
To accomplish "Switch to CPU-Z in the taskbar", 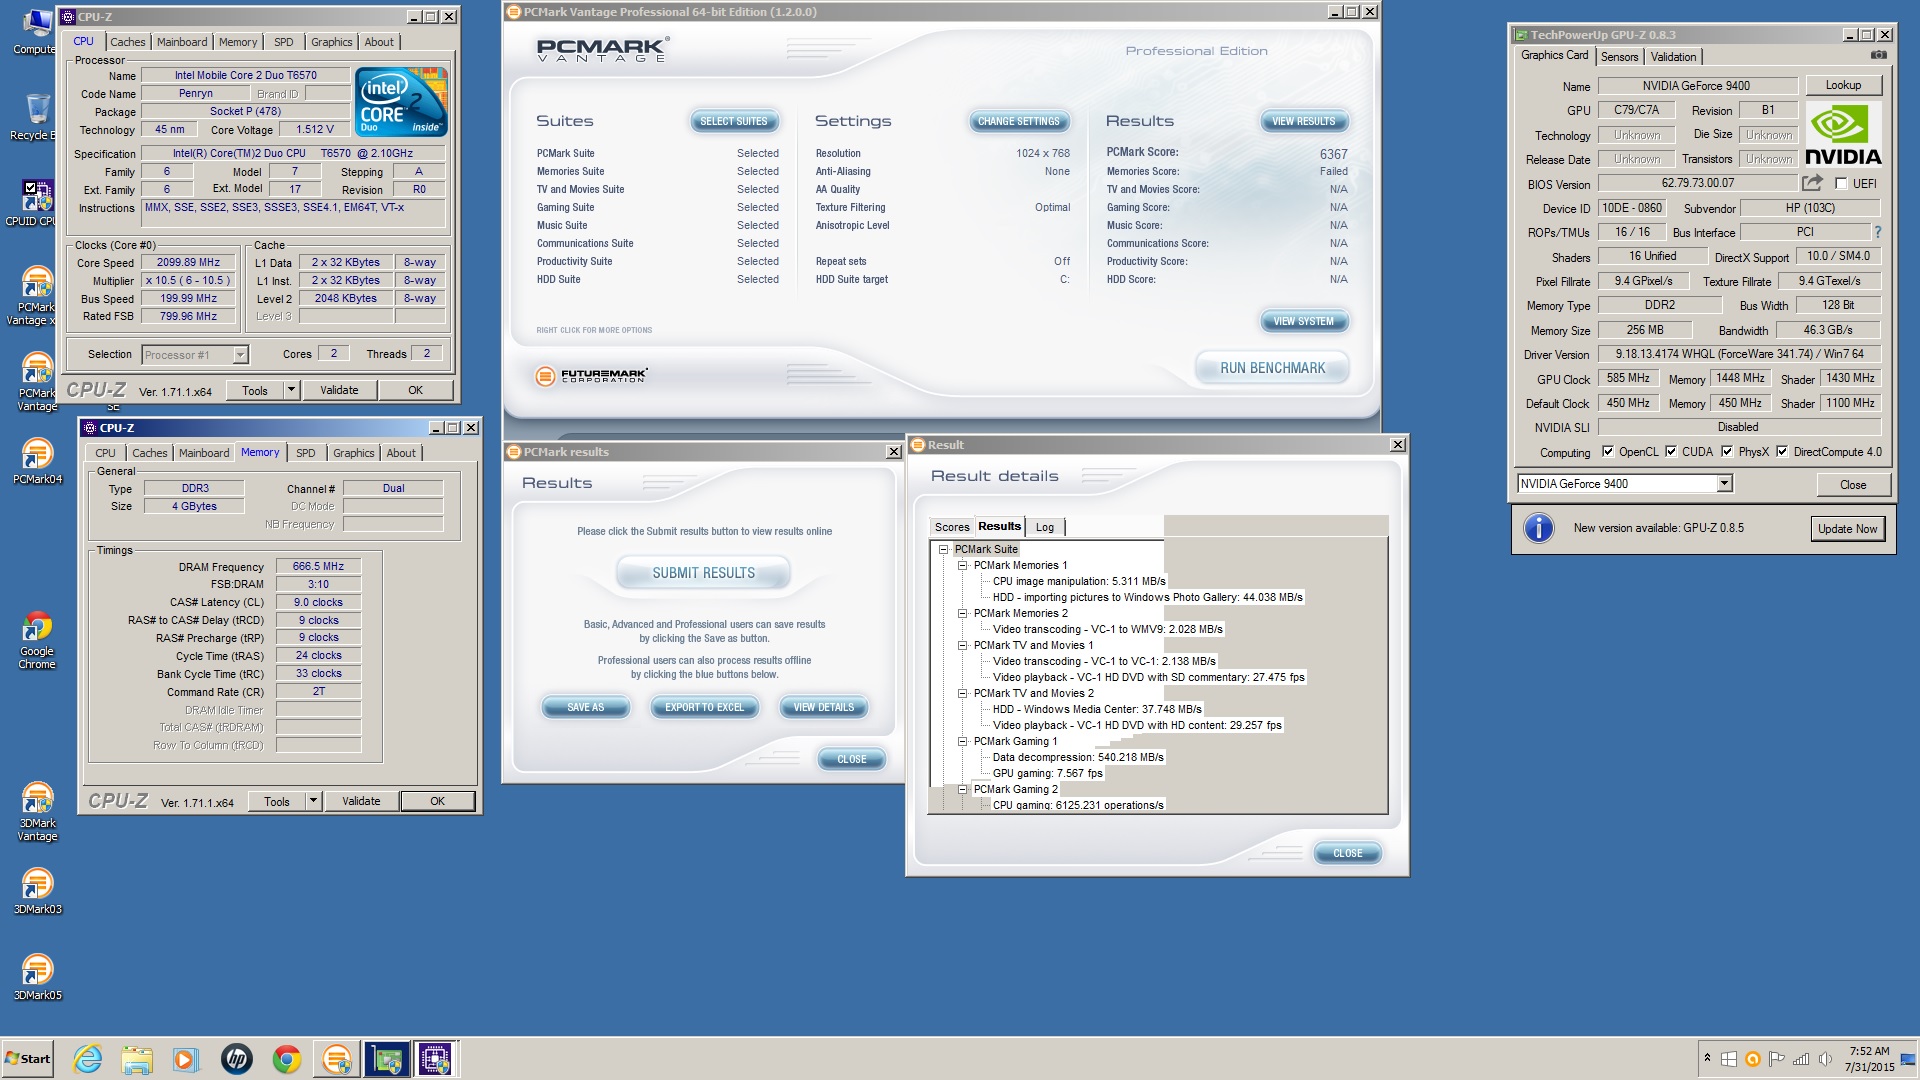I will (435, 1059).
